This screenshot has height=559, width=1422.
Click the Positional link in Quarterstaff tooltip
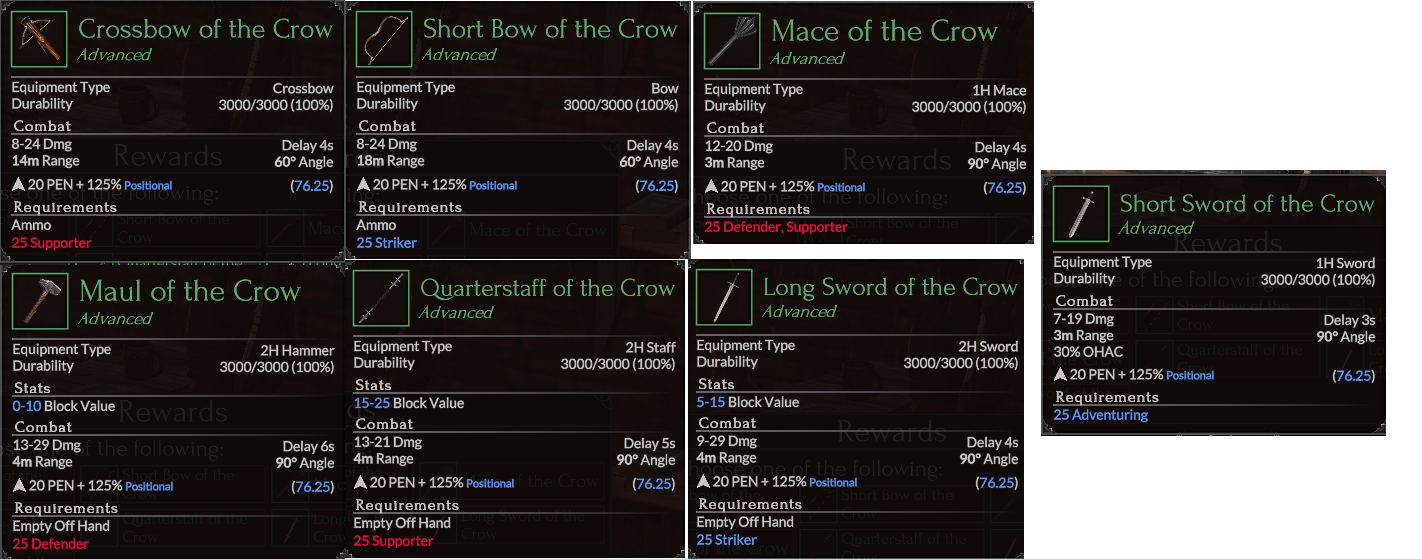pos(490,484)
